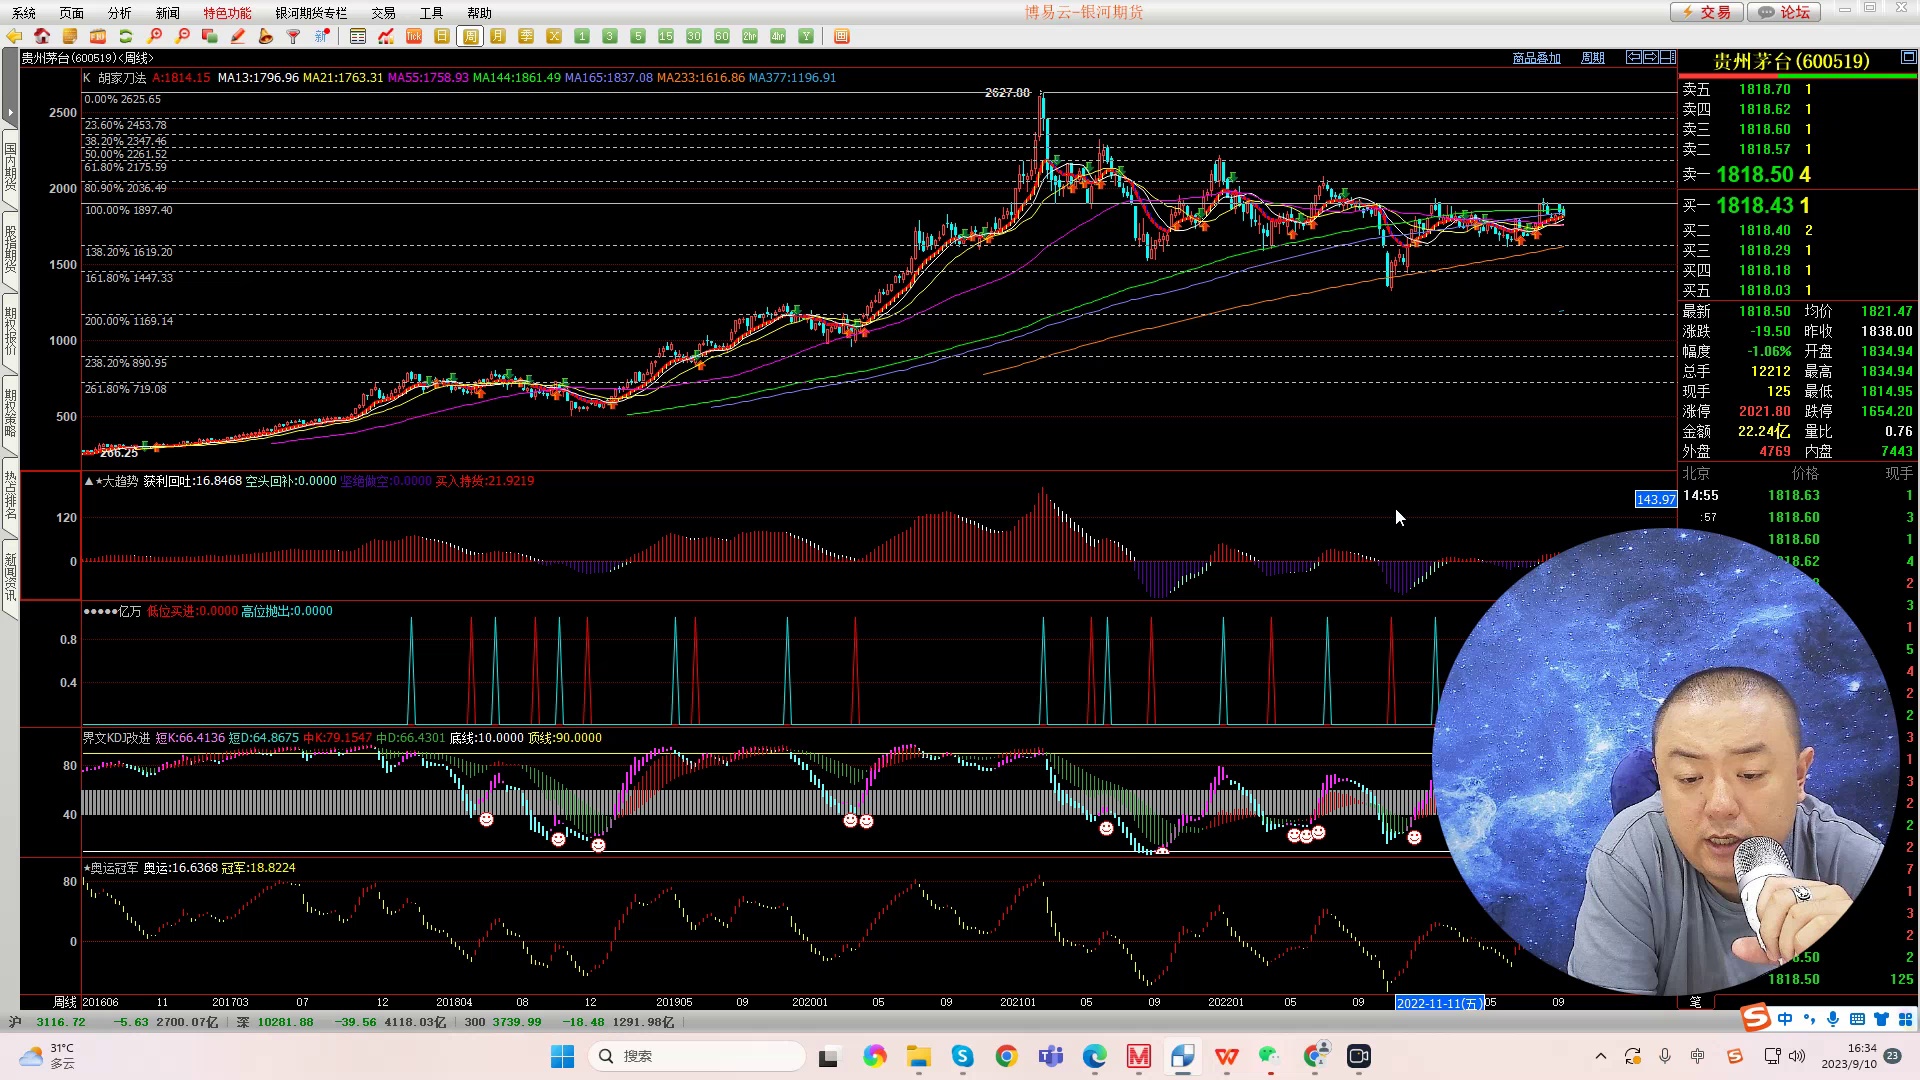Open the list table view icon

358,36
